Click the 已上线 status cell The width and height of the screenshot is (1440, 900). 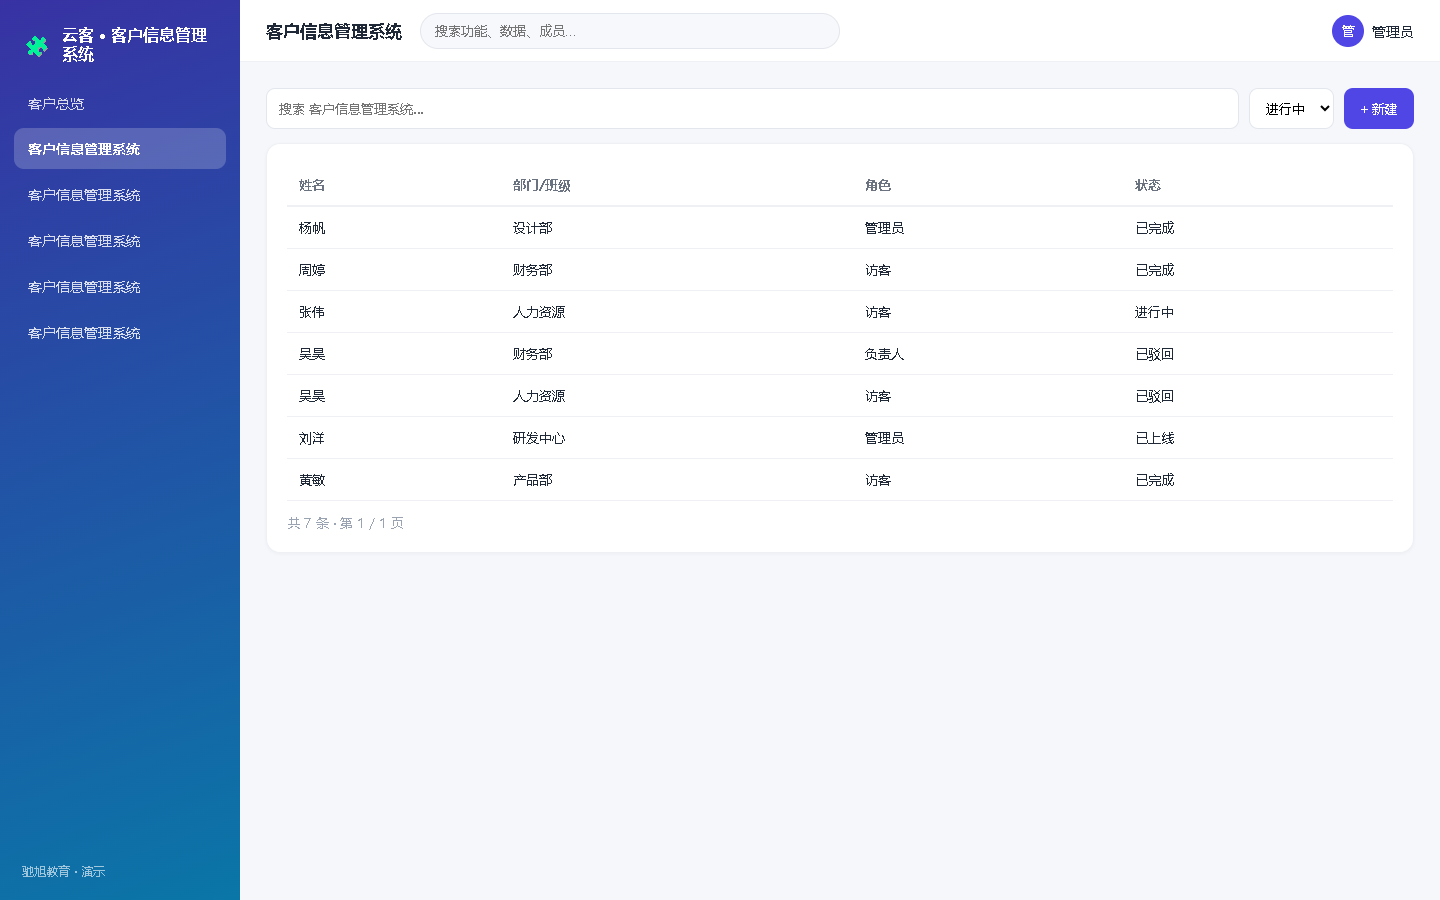pyautogui.click(x=1155, y=438)
